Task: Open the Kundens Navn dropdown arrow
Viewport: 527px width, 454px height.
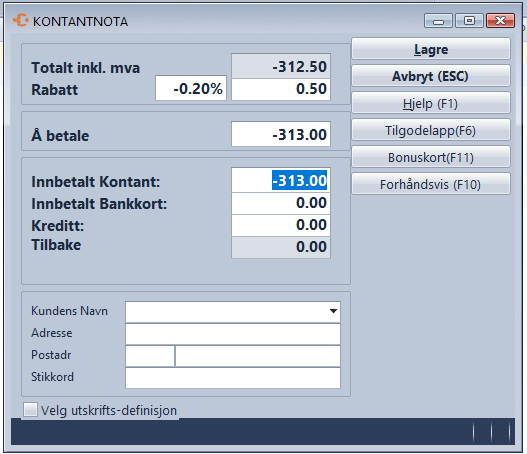Action: pyautogui.click(x=333, y=311)
